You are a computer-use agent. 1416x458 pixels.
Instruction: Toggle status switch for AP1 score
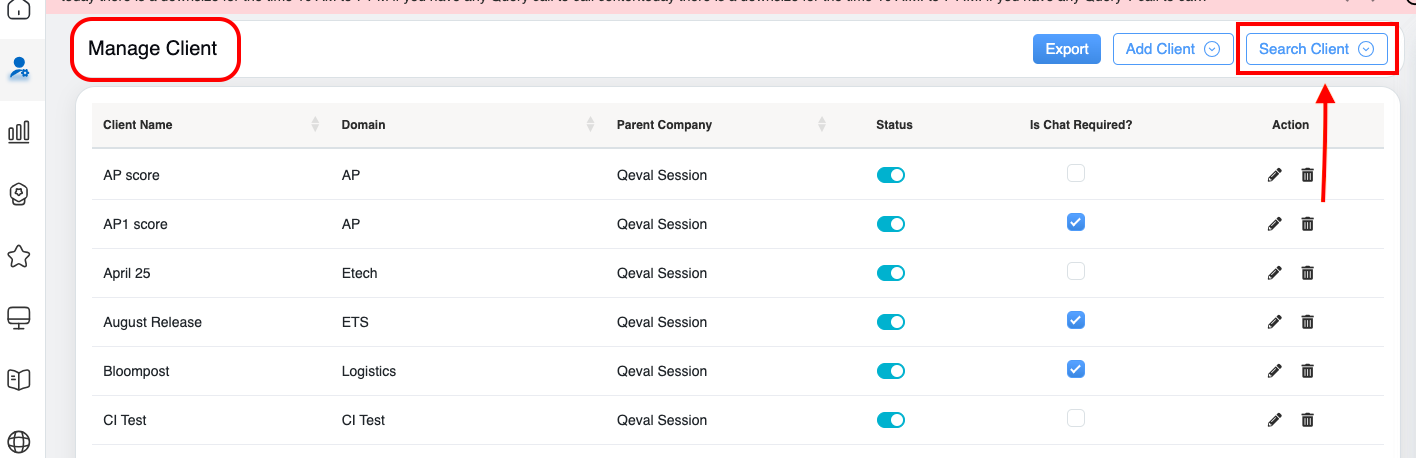[890, 224]
